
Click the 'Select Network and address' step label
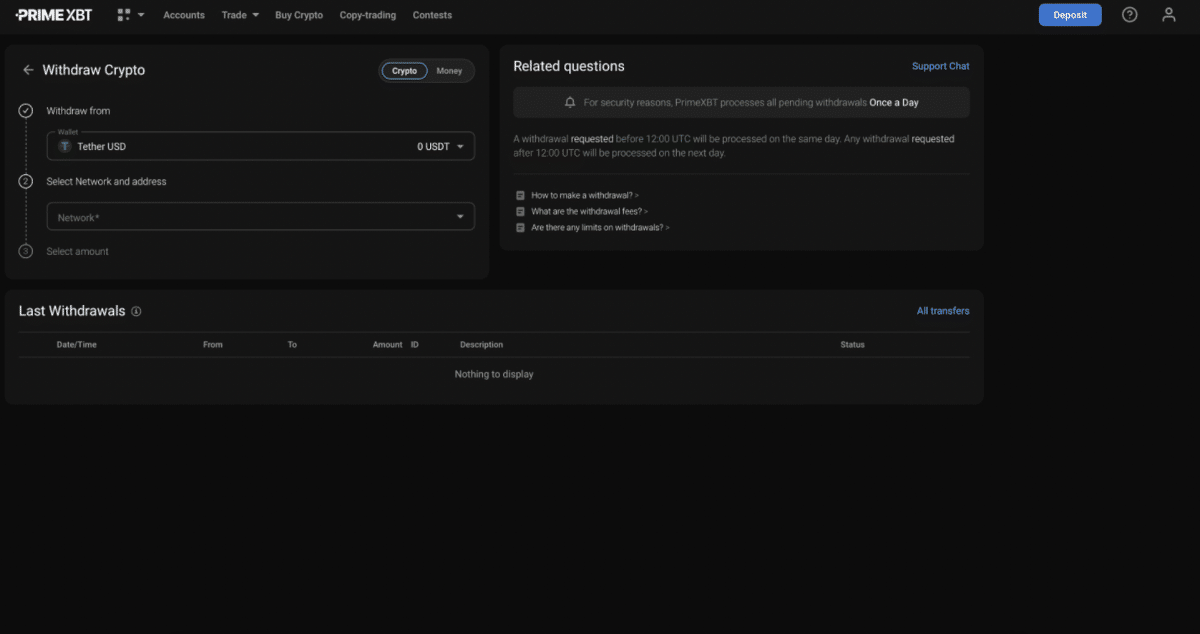coord(107,182)
